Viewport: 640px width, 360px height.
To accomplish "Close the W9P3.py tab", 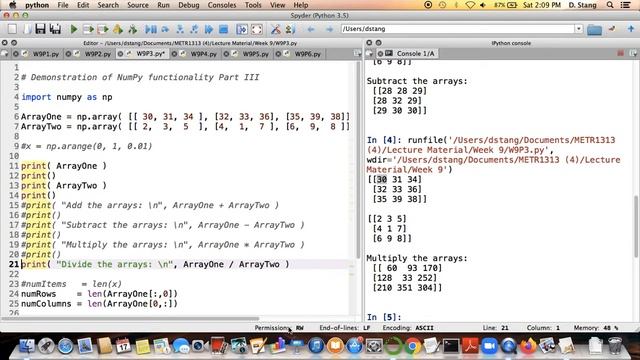I will click(120, 53).
